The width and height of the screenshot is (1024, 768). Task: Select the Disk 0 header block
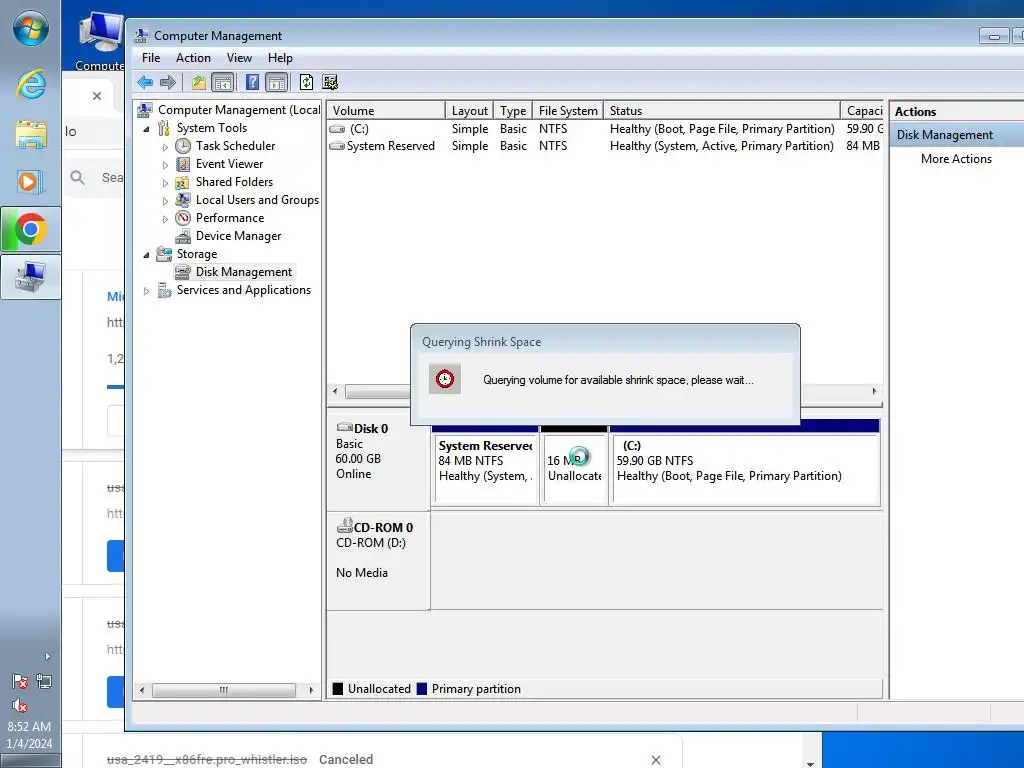pos(378,465)
